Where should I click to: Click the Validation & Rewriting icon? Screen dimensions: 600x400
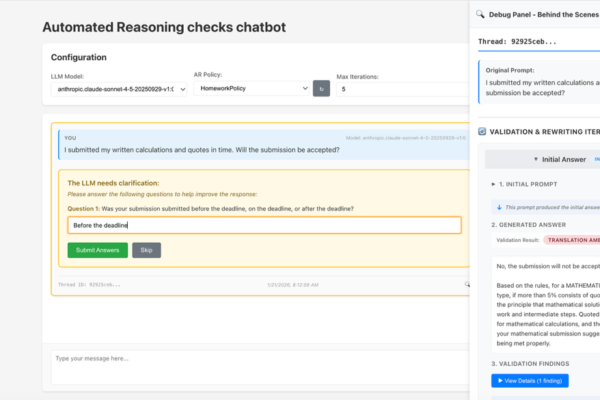[x=482, y=131]
